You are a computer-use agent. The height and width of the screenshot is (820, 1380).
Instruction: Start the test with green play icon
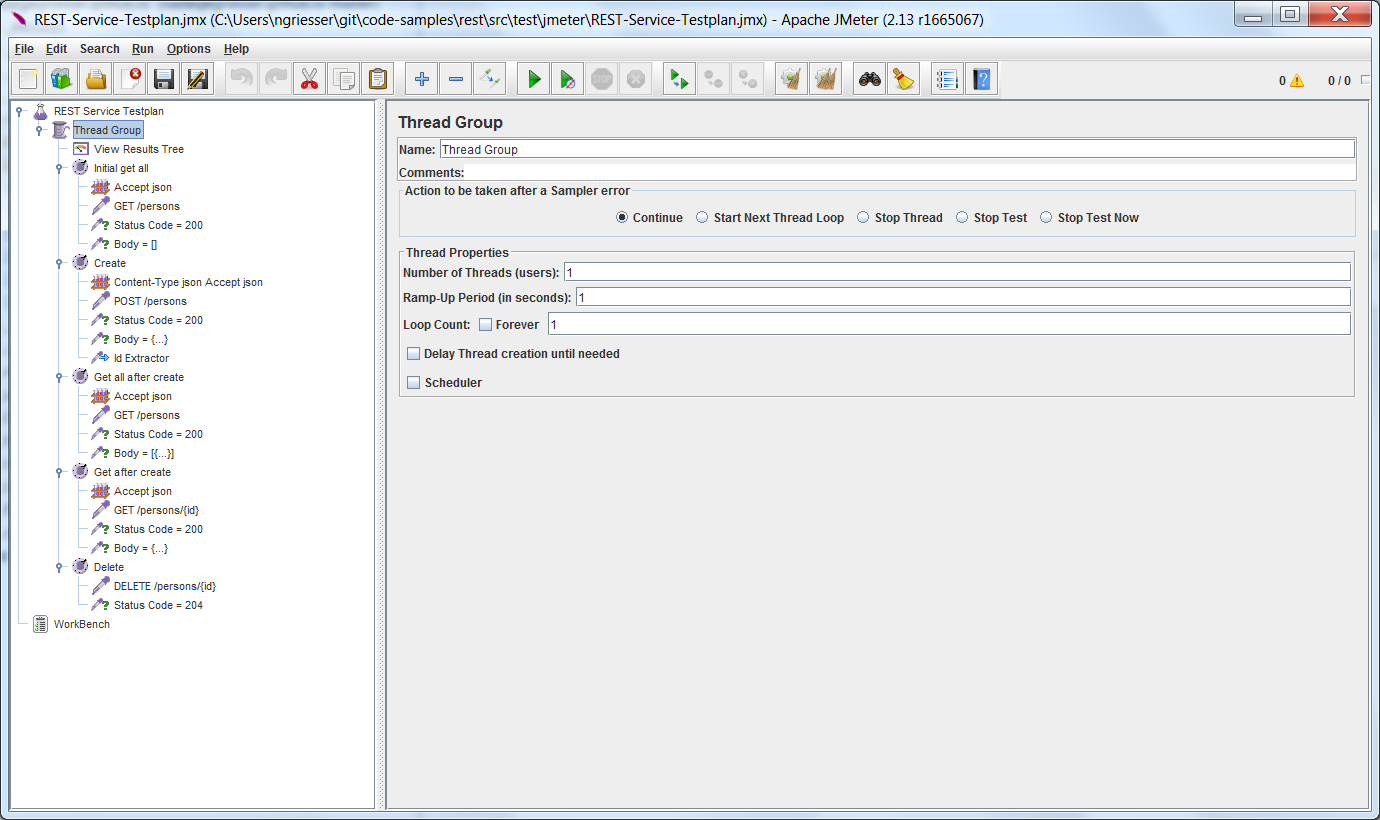(534, 79)
